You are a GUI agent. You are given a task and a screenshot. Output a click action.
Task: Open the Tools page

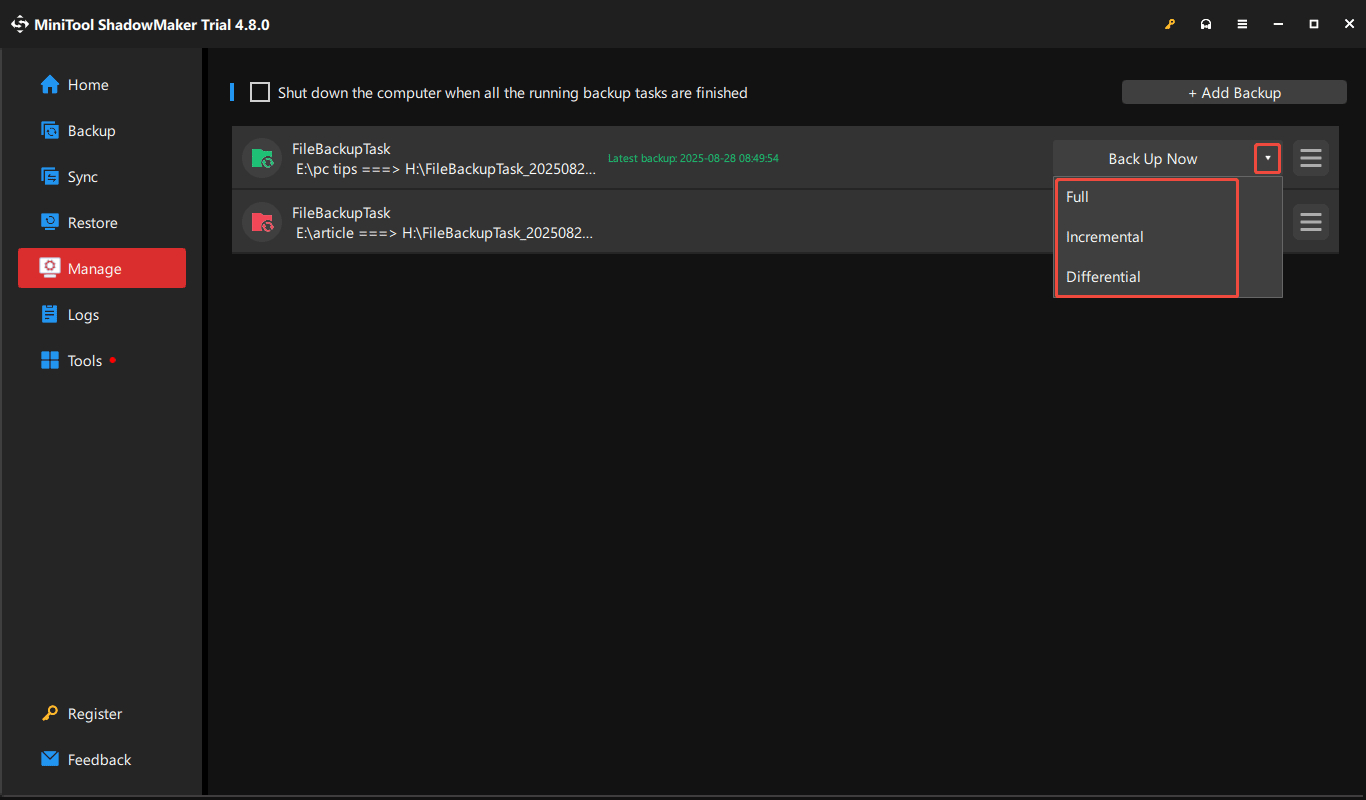coord(102,361)
